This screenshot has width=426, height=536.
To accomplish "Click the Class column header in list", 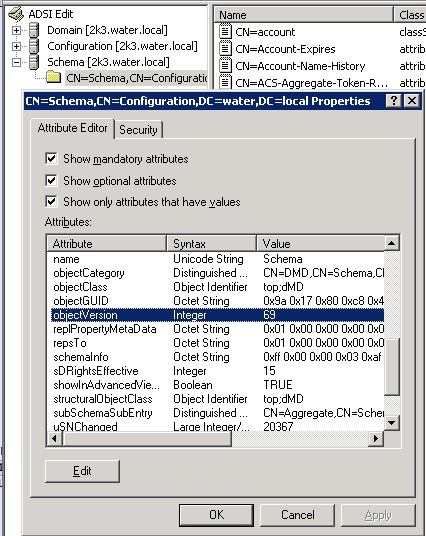I will tap(410, 15).
